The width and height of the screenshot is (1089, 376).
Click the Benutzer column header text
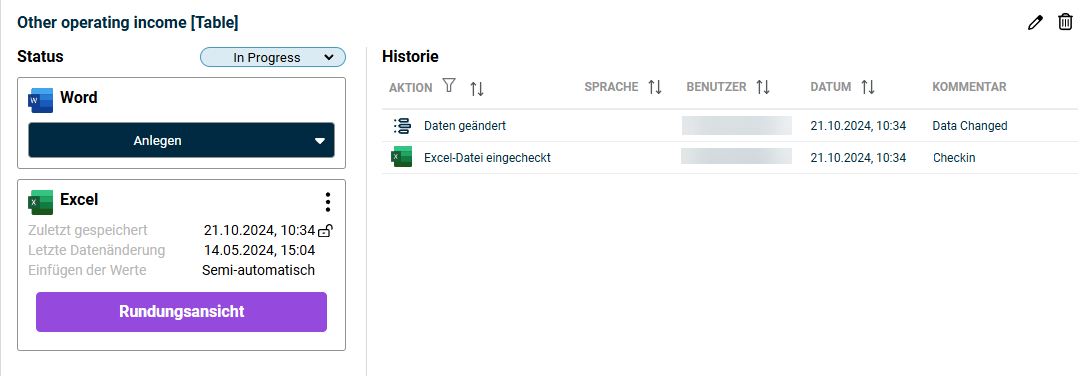[x=716, y=87]
